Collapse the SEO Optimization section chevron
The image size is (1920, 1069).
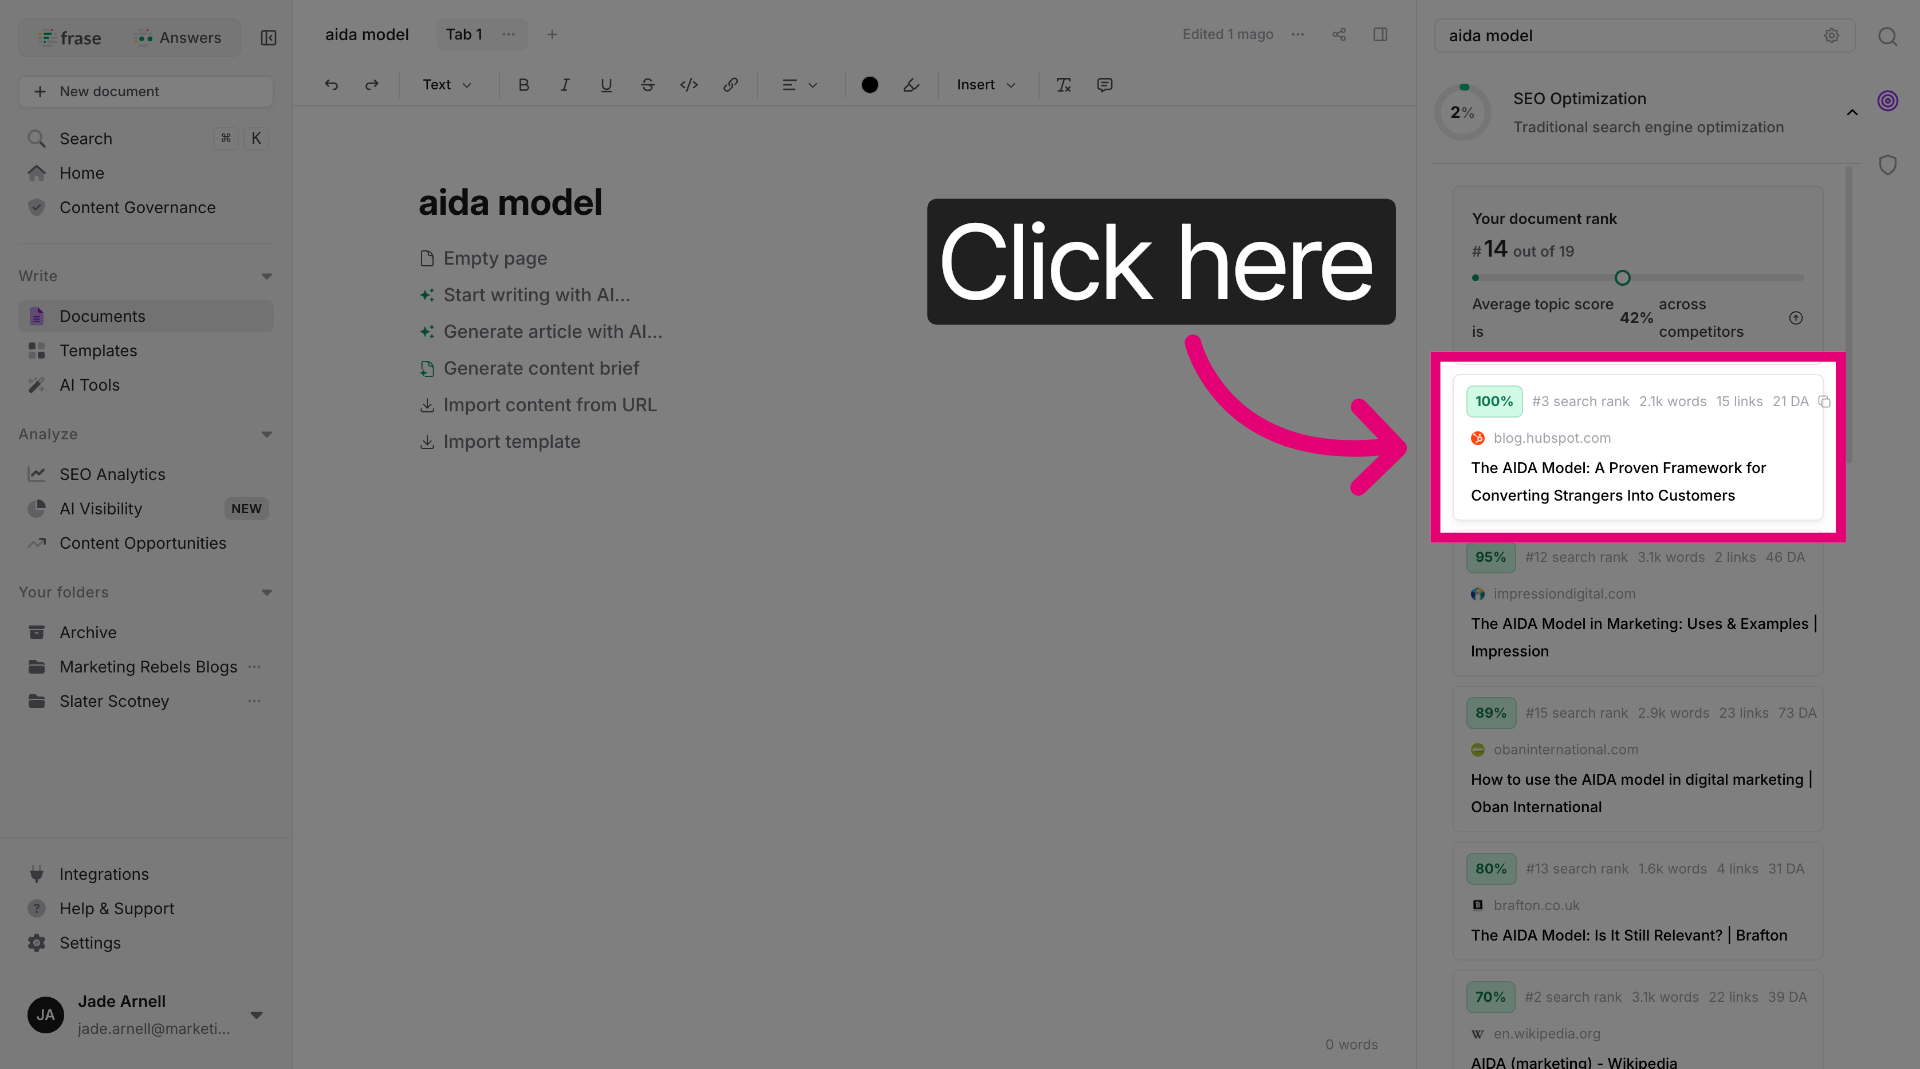point(1852,112)
